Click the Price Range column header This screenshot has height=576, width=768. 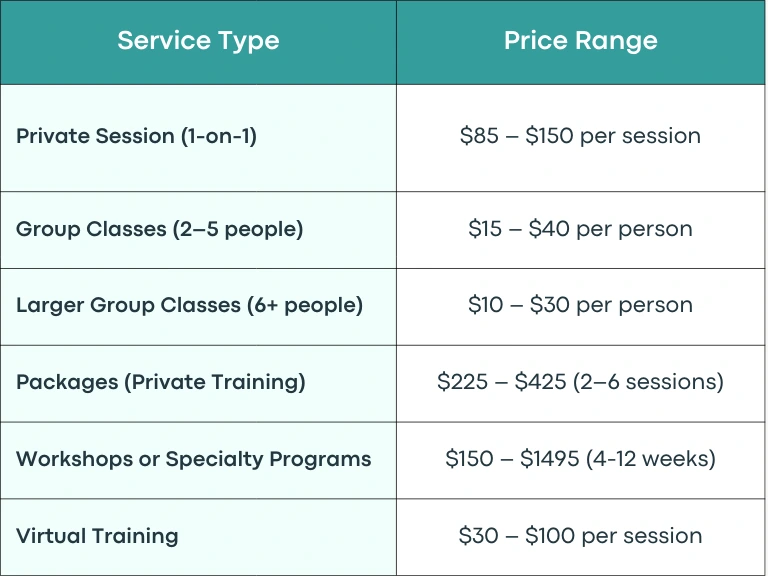[580, 41]
